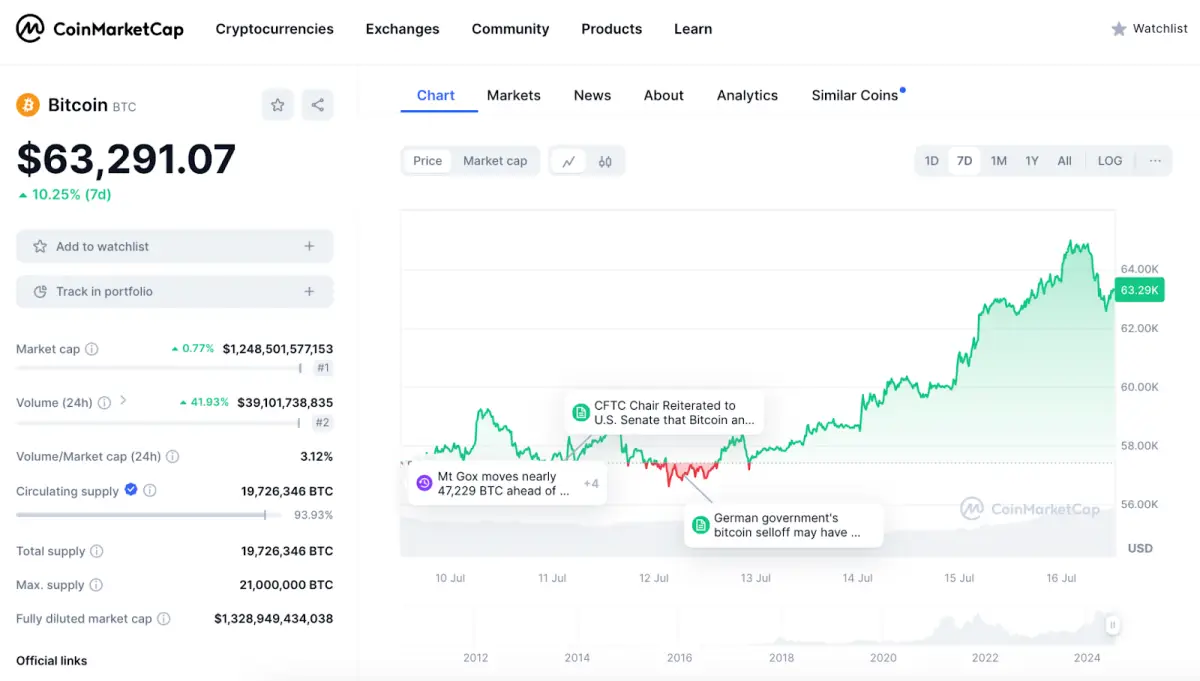Switch to candlestick chart icon

tap(605, 161)
